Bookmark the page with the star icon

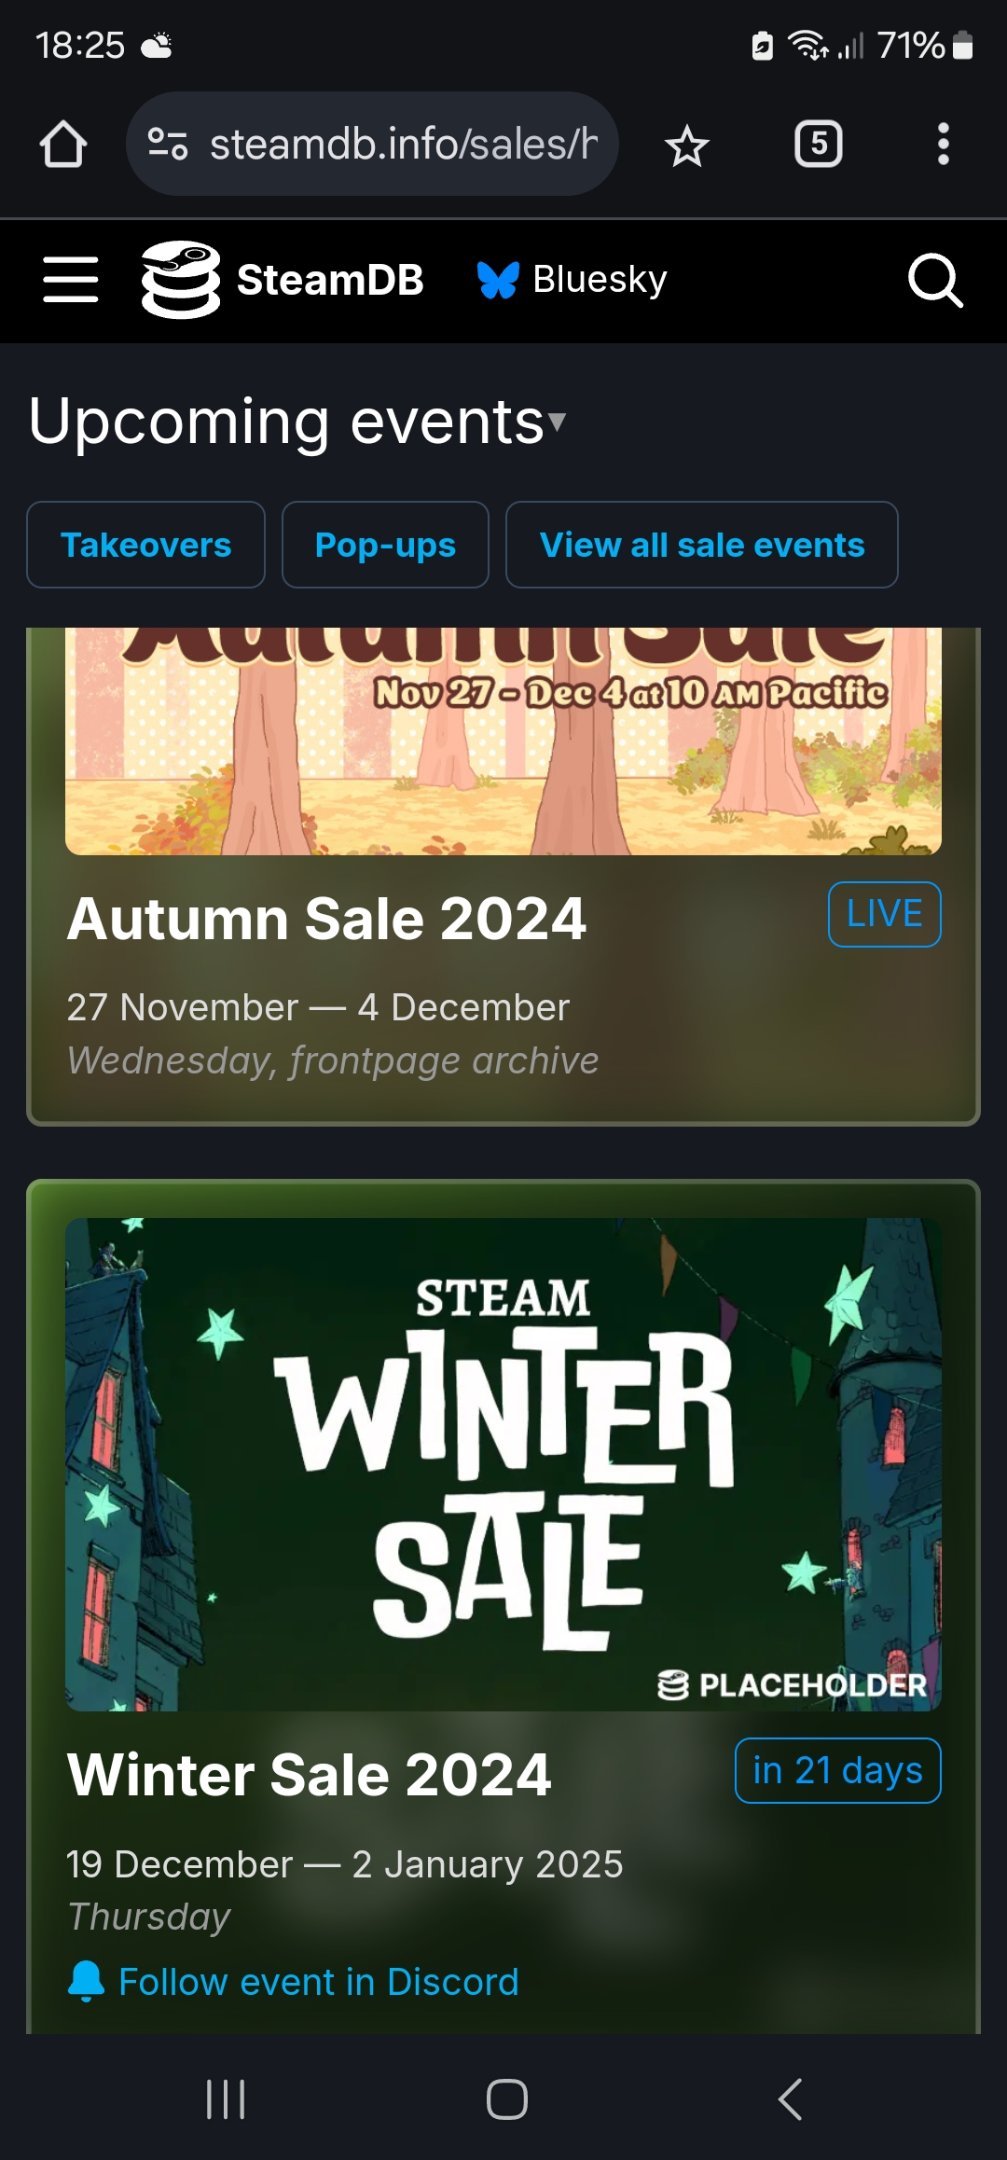687,146
